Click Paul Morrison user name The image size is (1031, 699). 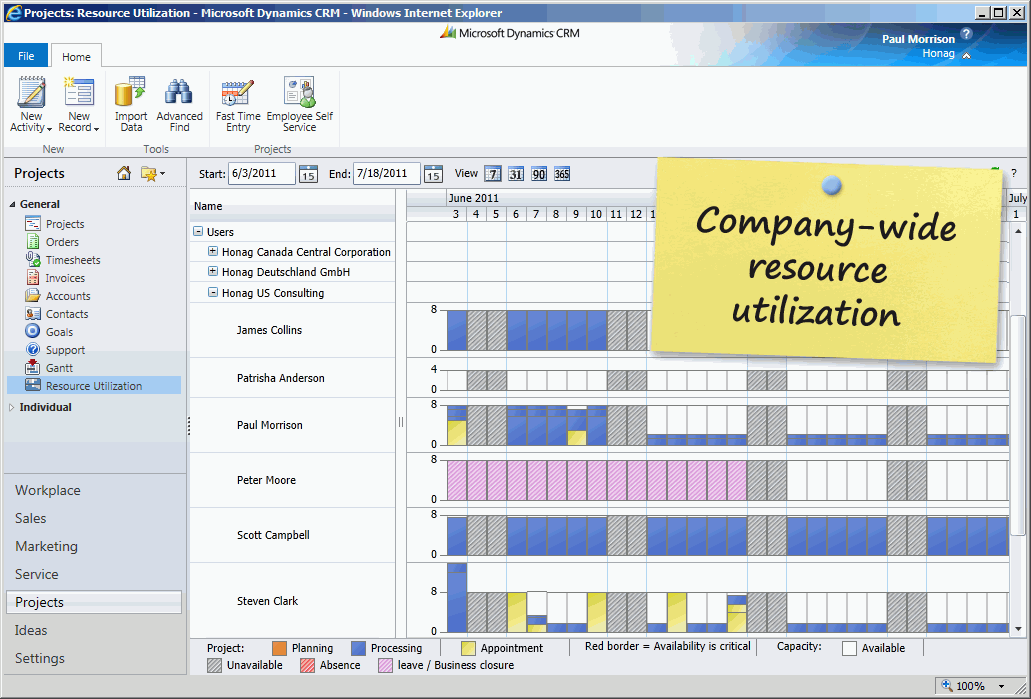[x=918, y=39]
